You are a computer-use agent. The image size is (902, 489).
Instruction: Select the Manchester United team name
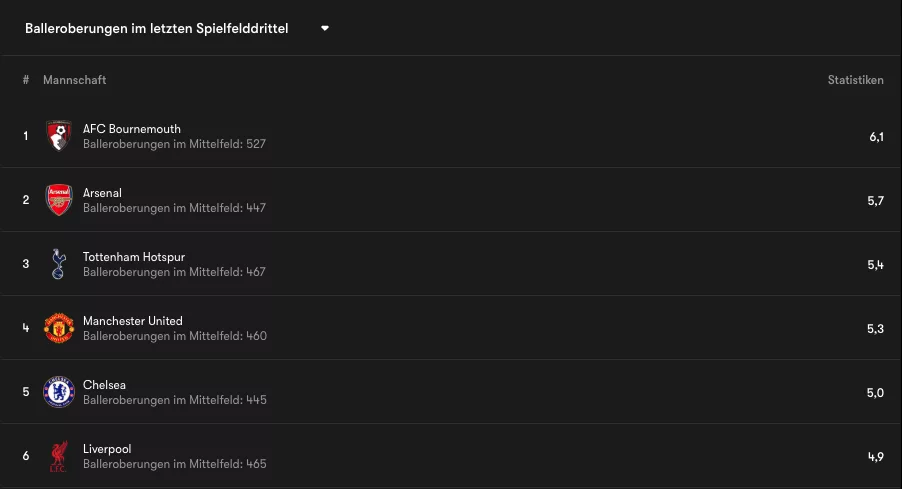(133, 321)
